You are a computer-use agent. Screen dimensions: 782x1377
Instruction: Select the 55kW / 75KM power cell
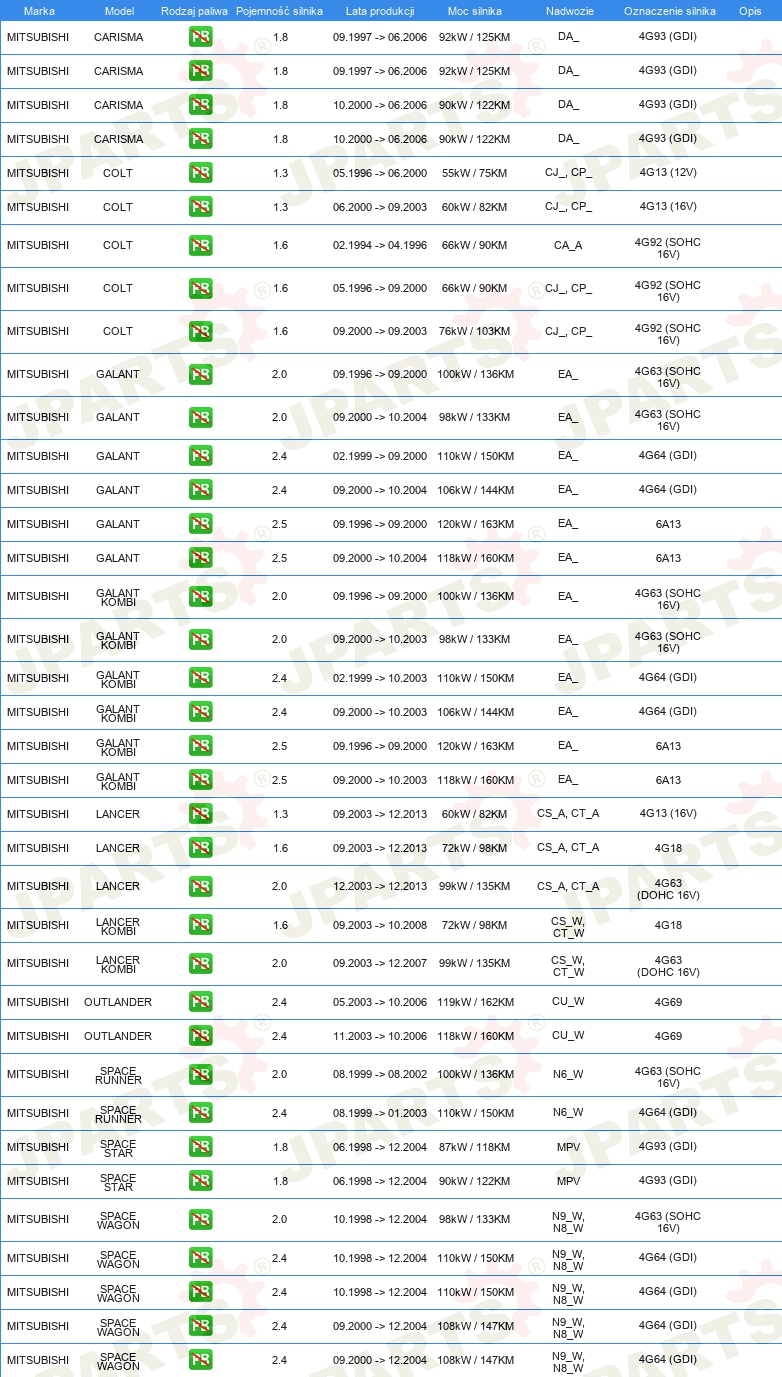click(x=475, y=173)
